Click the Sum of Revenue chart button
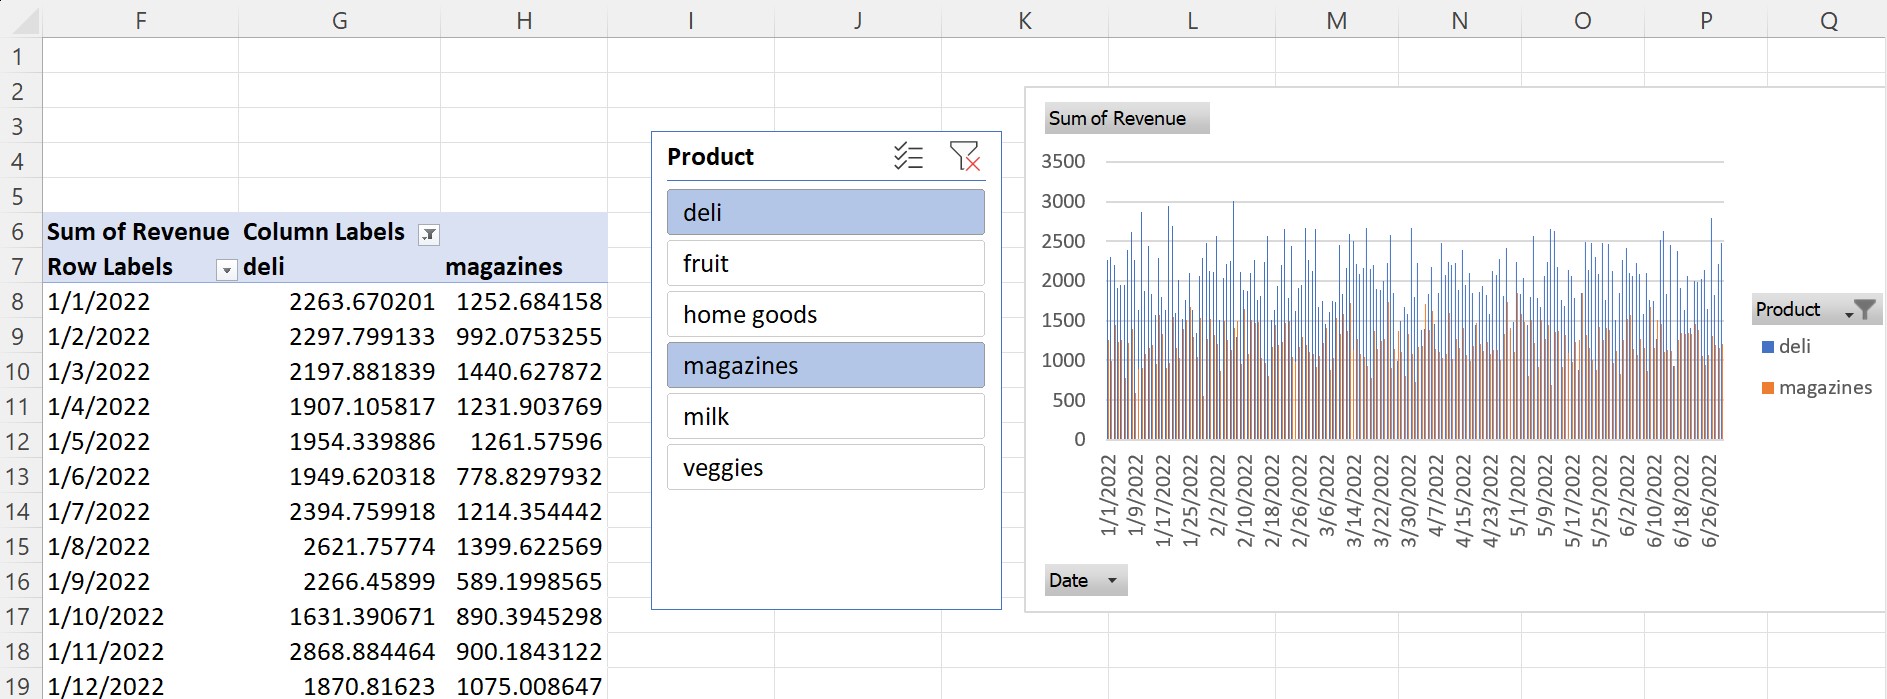The width and height of the screenshot is (1887, 699). (1126, 118)
